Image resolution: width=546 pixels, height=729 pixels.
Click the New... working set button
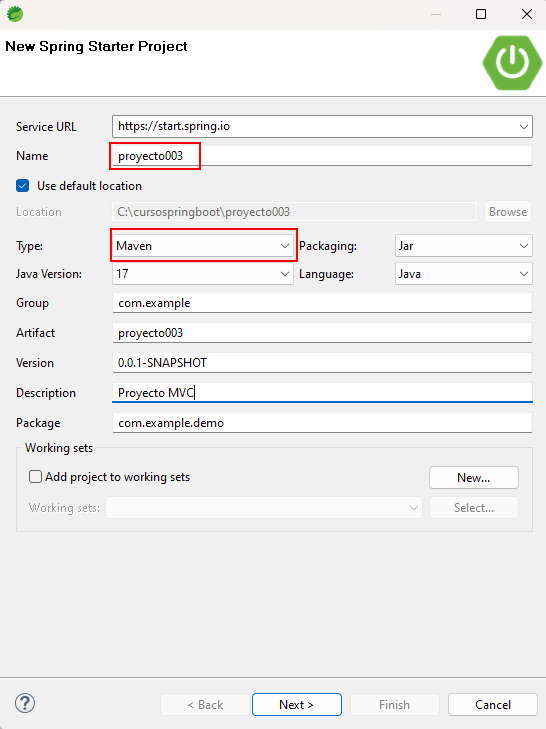pyautogui.click(x=473, y=477)
